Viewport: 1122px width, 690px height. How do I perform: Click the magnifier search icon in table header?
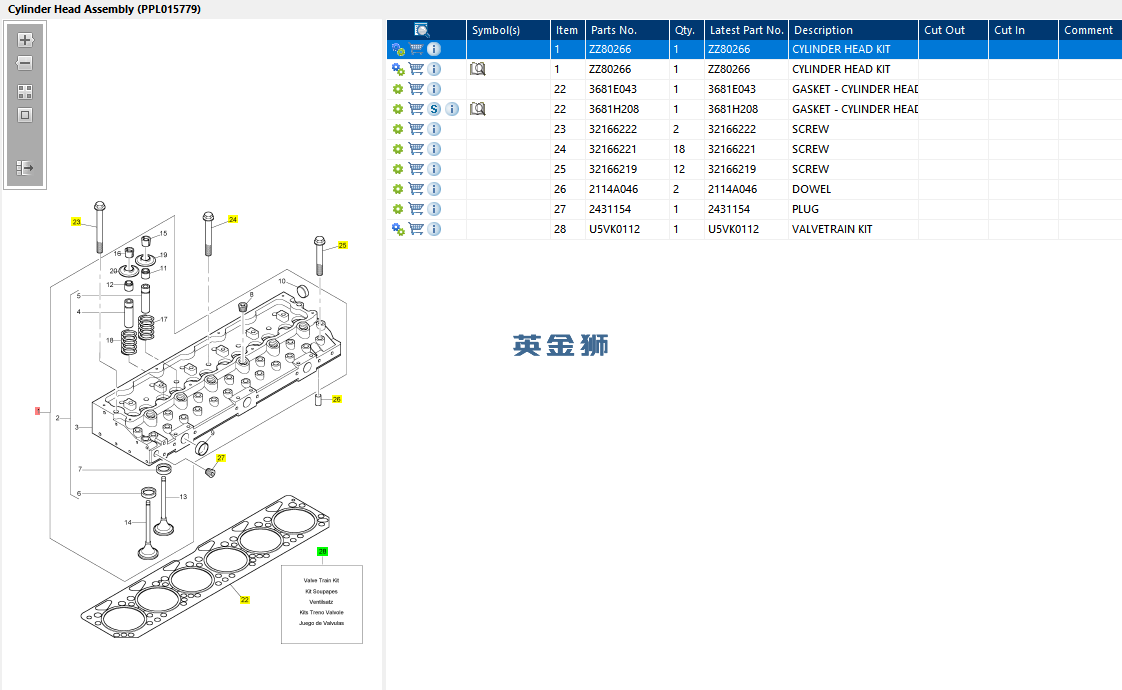click(x=421, y=30)
